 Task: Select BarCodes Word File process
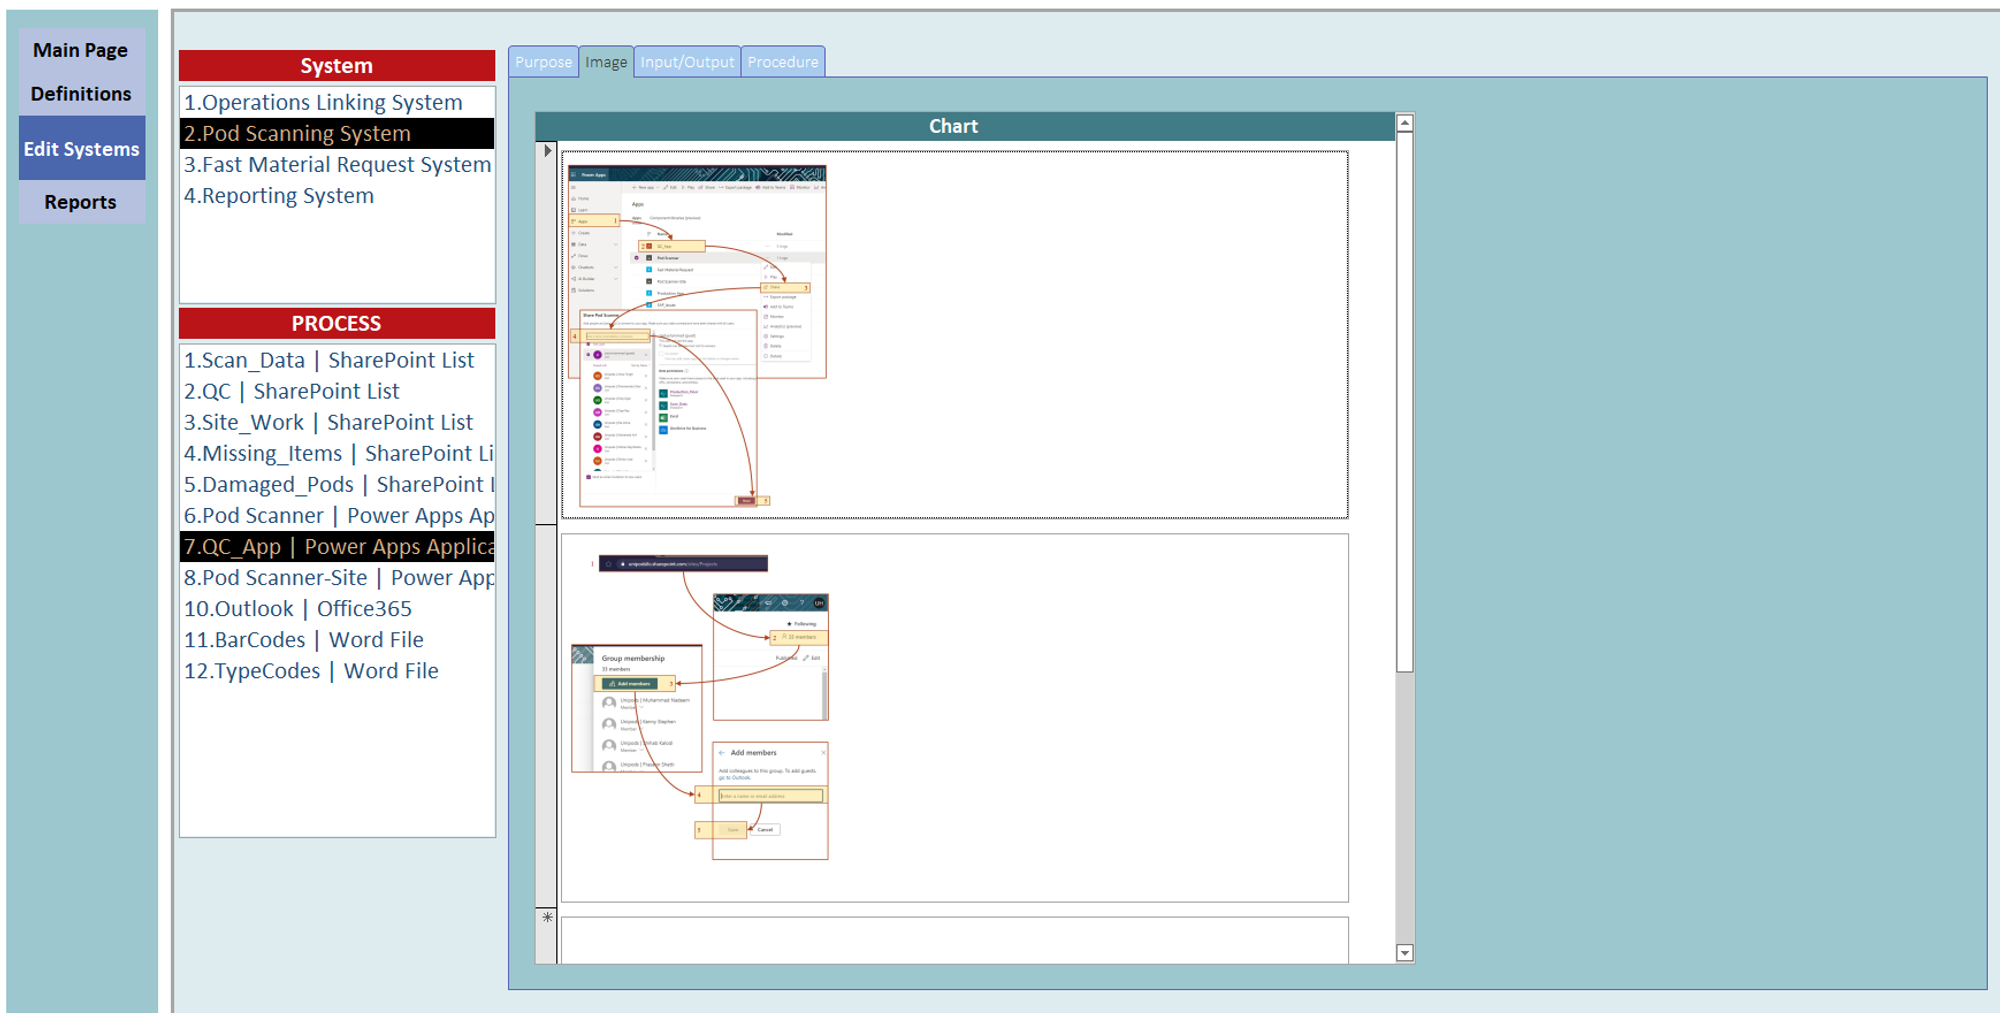[304, 640]
